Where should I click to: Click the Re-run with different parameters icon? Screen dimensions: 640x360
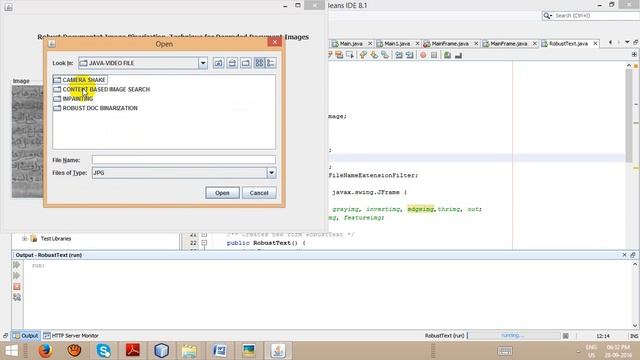click(x=17, y=276)
